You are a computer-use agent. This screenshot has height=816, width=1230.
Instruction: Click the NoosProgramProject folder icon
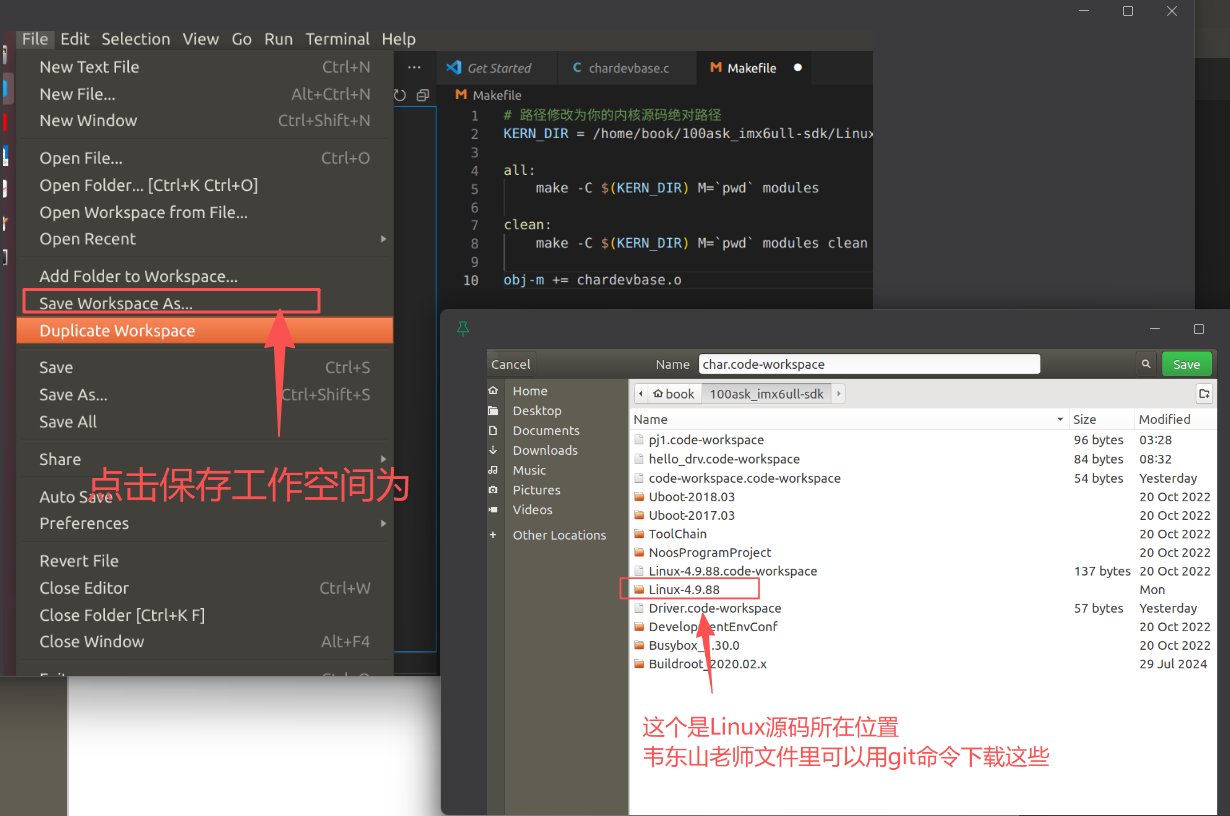click(639, 553)
